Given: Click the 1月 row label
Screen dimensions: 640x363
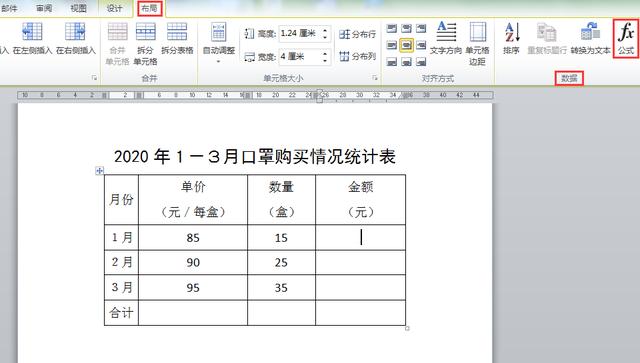Looking at the screenshot, I should coord(121,238).
